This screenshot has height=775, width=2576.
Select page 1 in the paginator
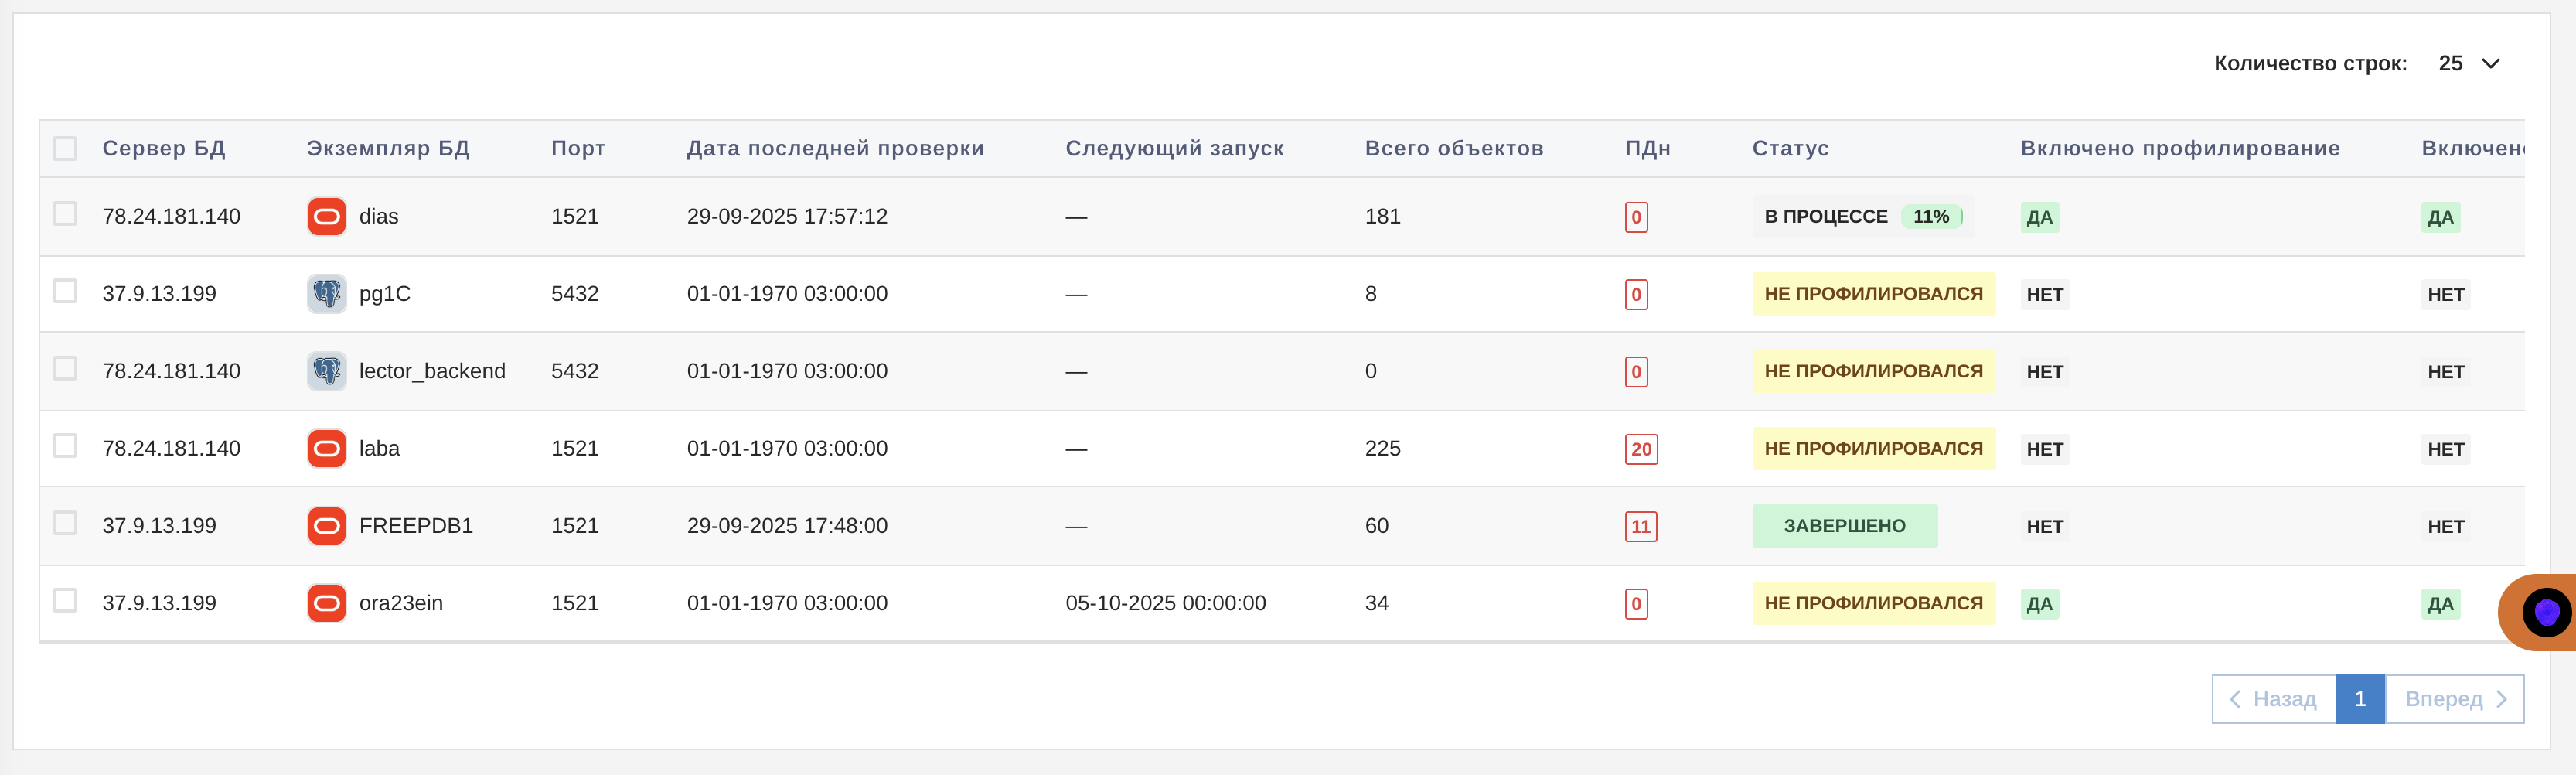point(2360,699)
